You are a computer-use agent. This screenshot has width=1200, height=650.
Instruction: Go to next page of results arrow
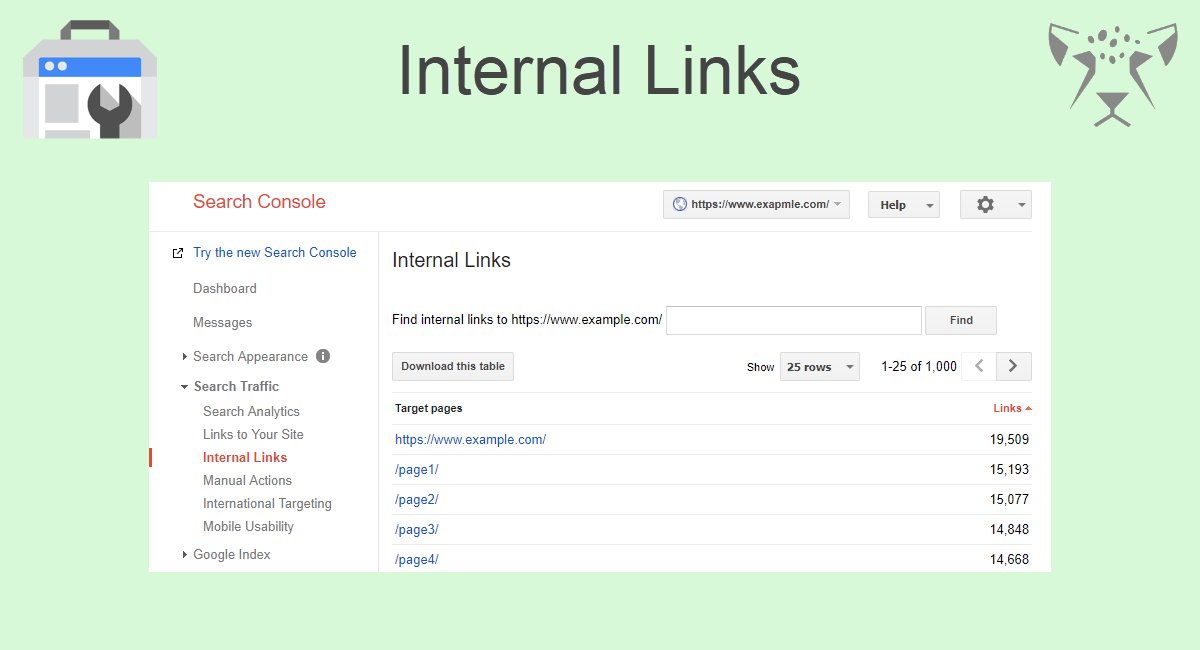[x=1014, y=366]
